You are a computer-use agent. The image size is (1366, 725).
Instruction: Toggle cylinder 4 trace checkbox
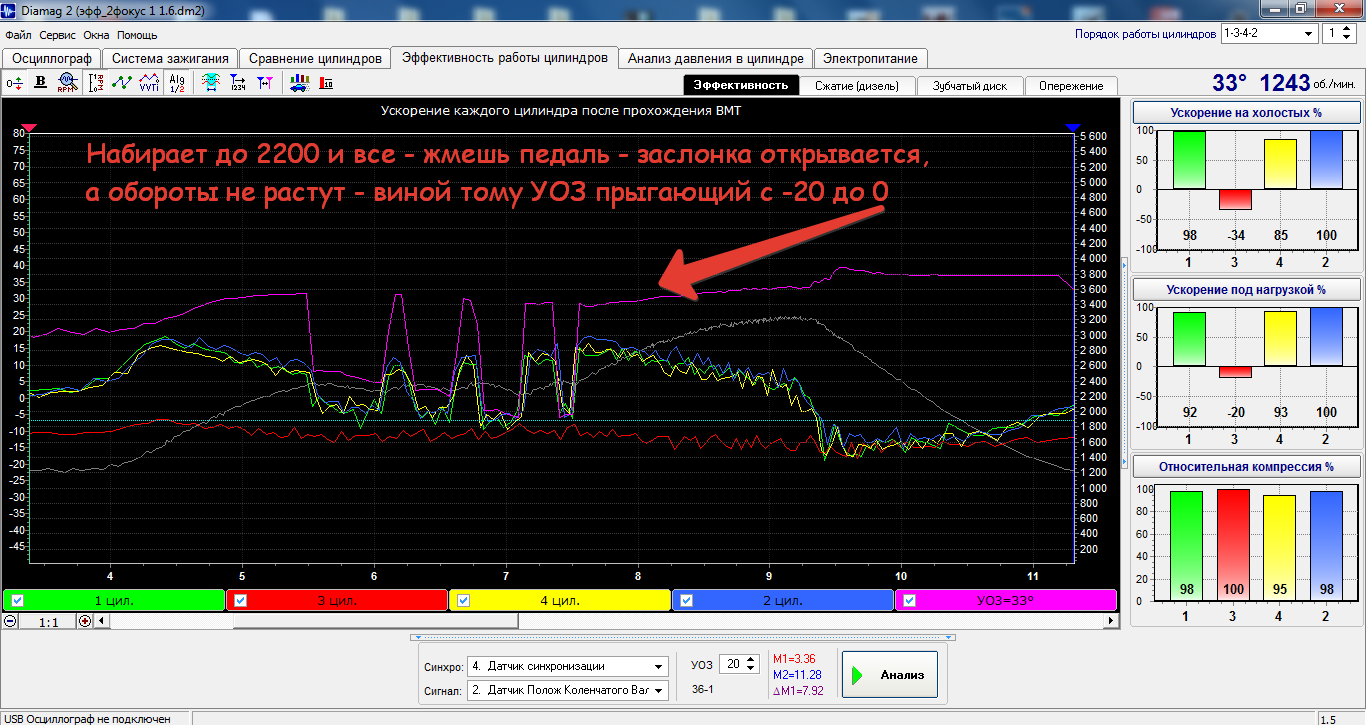point(463,601)
